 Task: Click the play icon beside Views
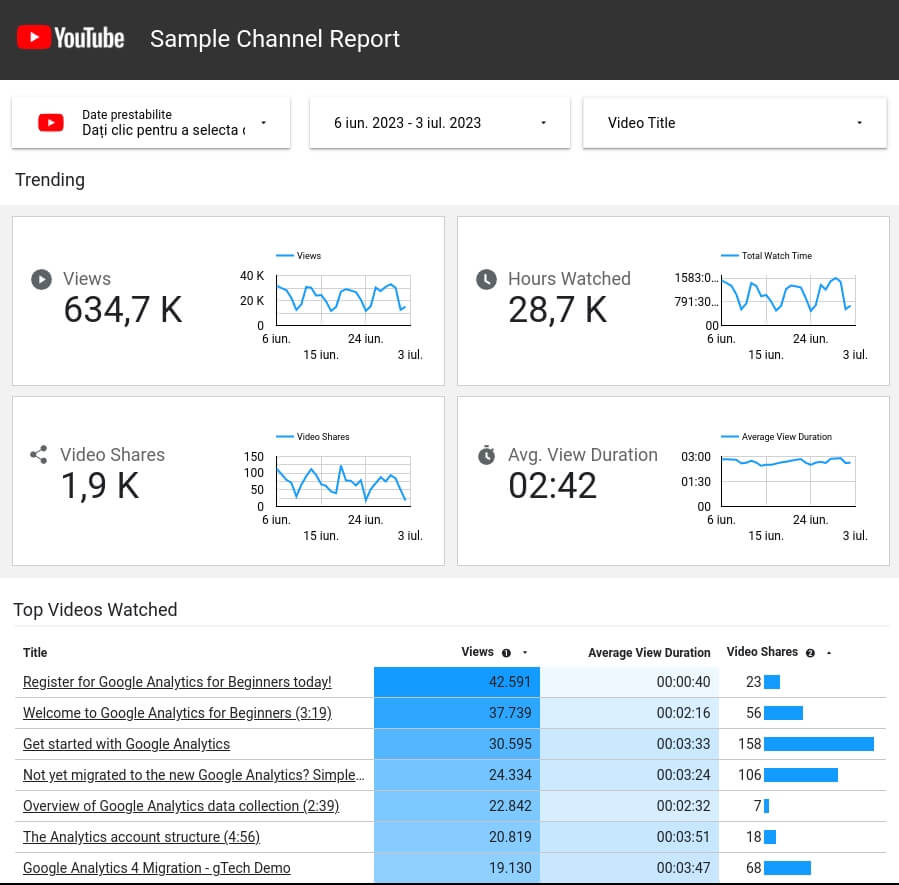[41, 279]
